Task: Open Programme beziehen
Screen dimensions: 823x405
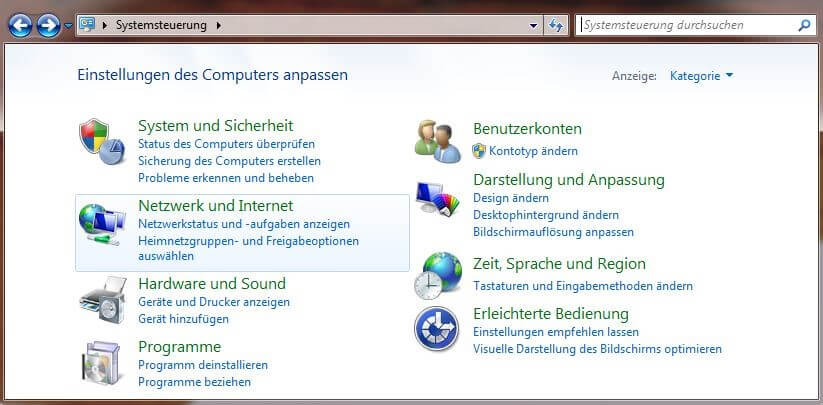Action: coord(194,382)
